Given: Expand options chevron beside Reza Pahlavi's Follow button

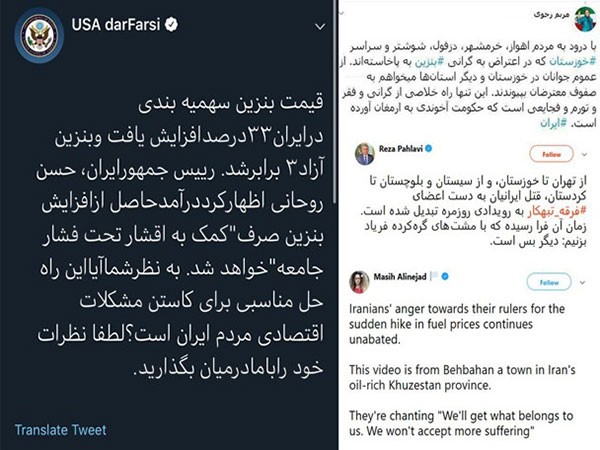Looking at the screenshot, I should pyautogui.click(x=584, y=155).
